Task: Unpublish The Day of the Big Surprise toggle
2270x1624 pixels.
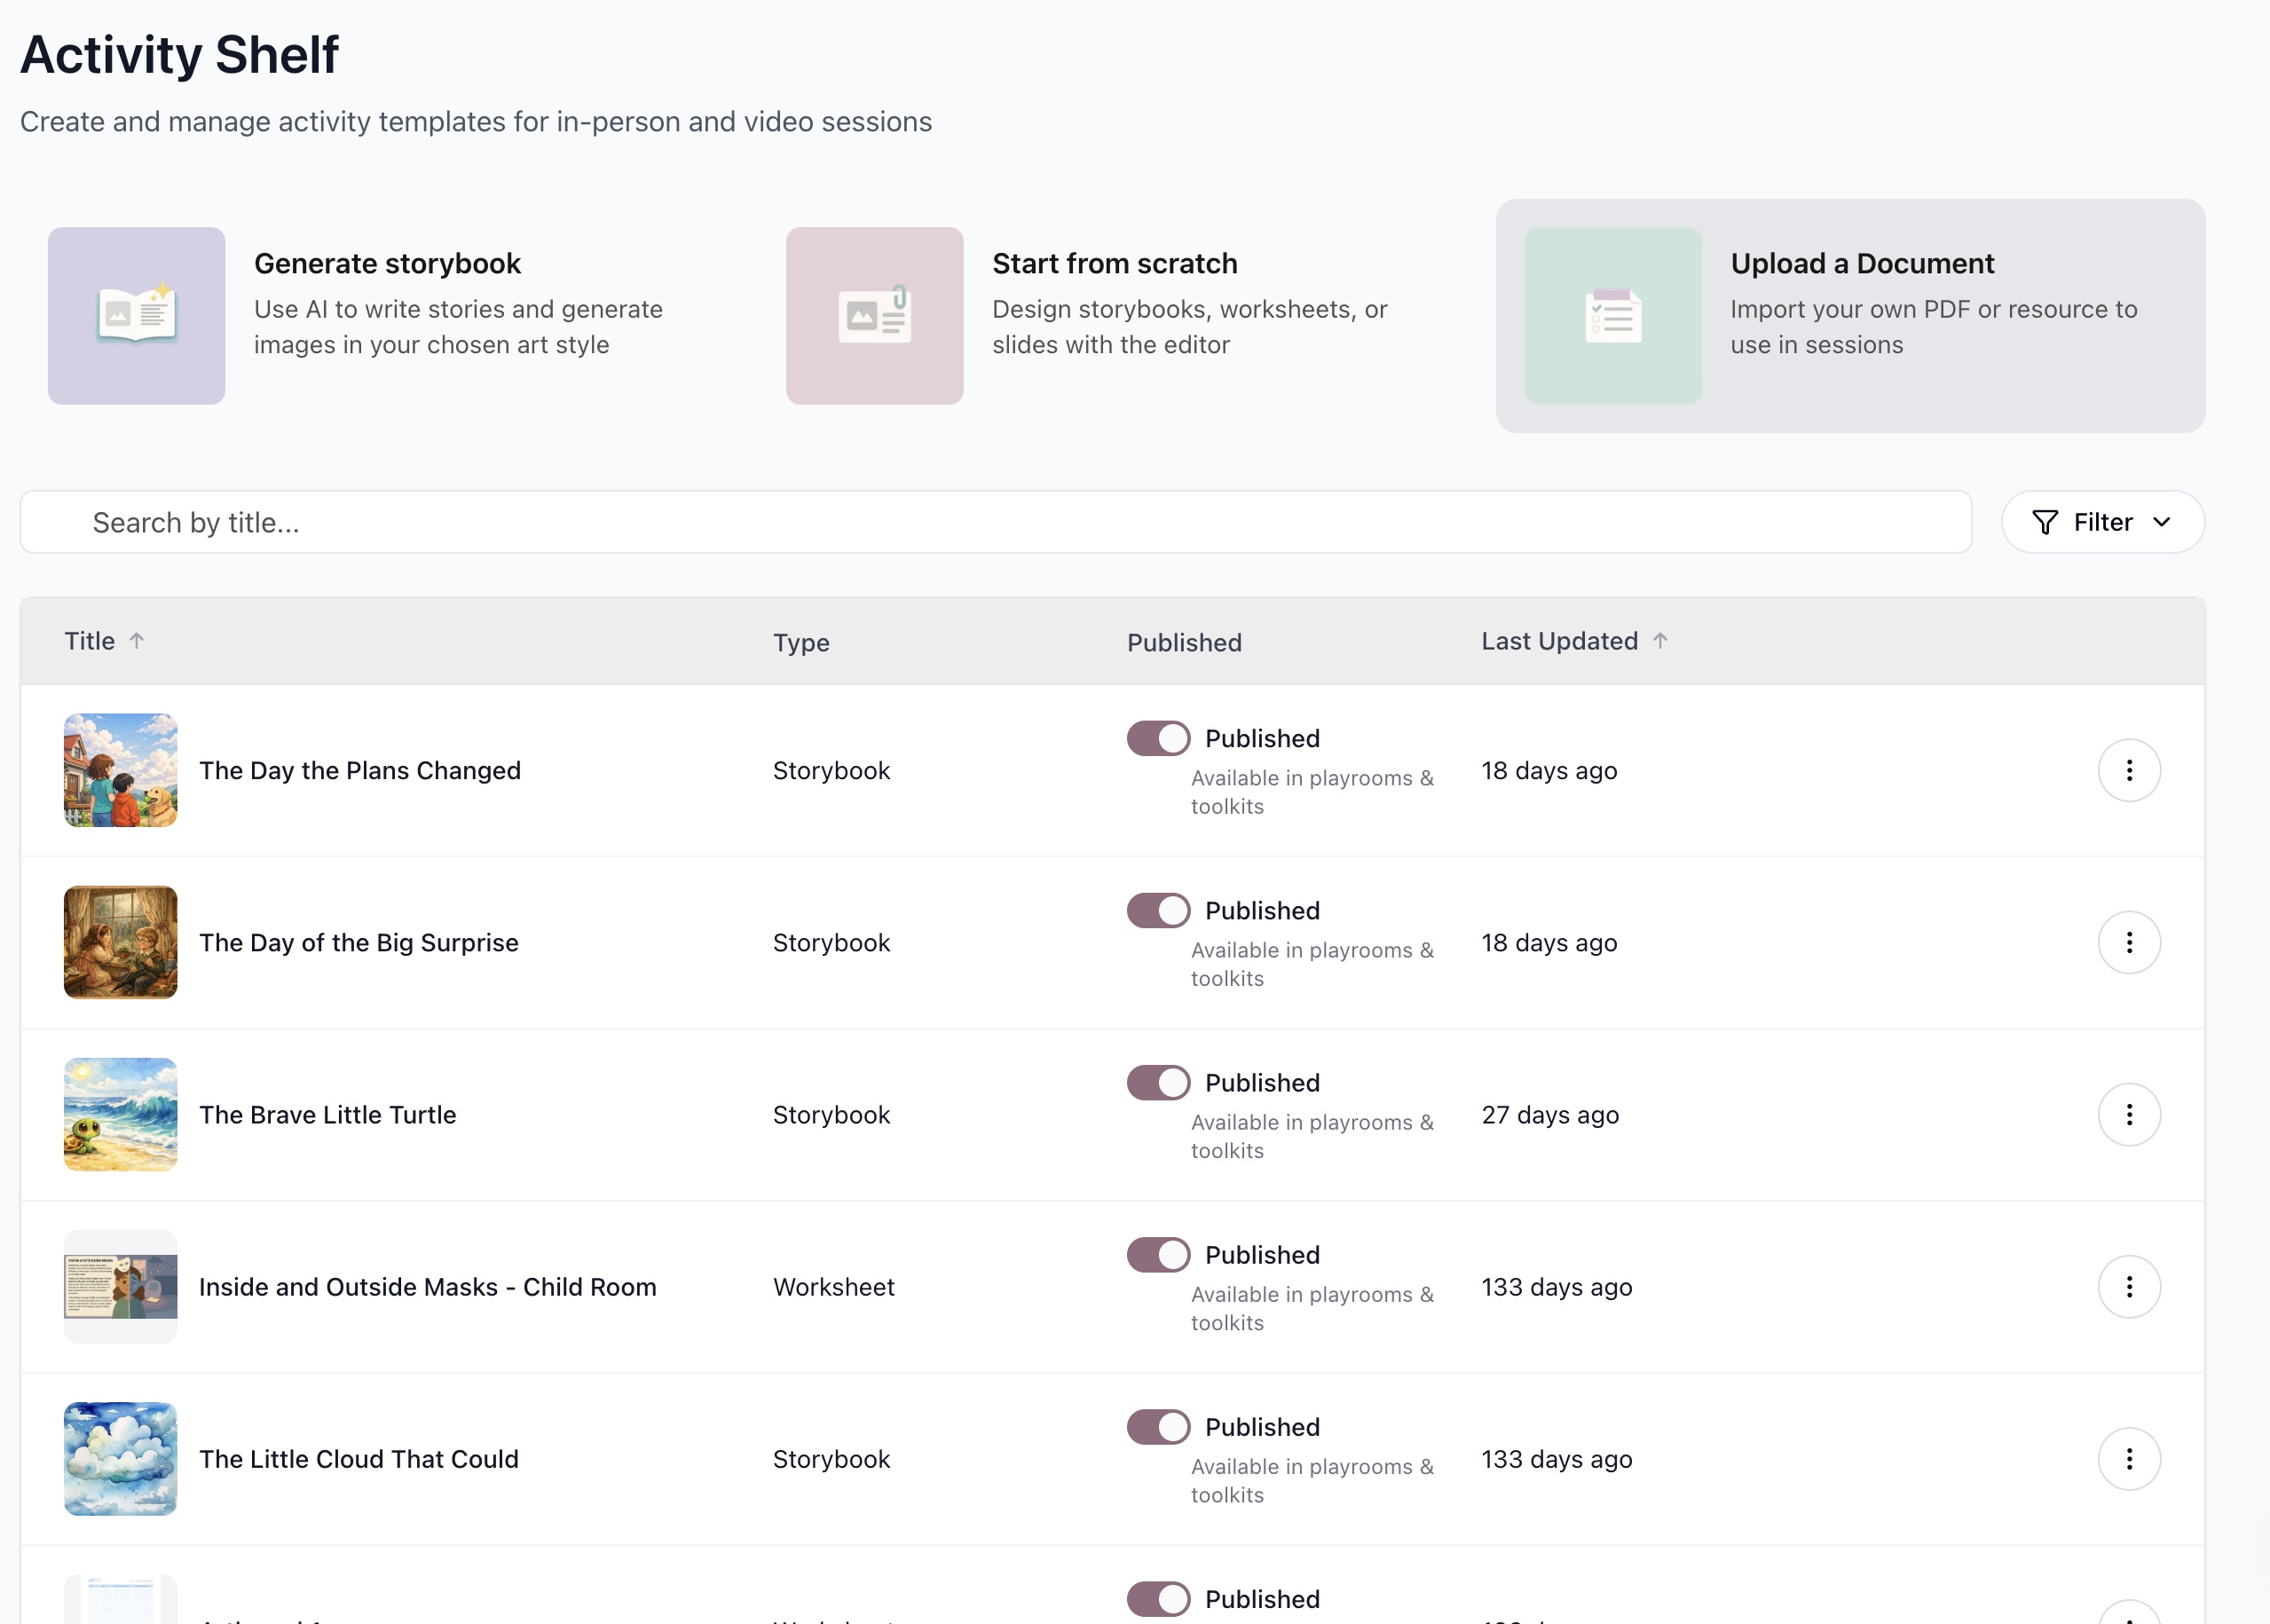Action: [x=1158, y=910]
